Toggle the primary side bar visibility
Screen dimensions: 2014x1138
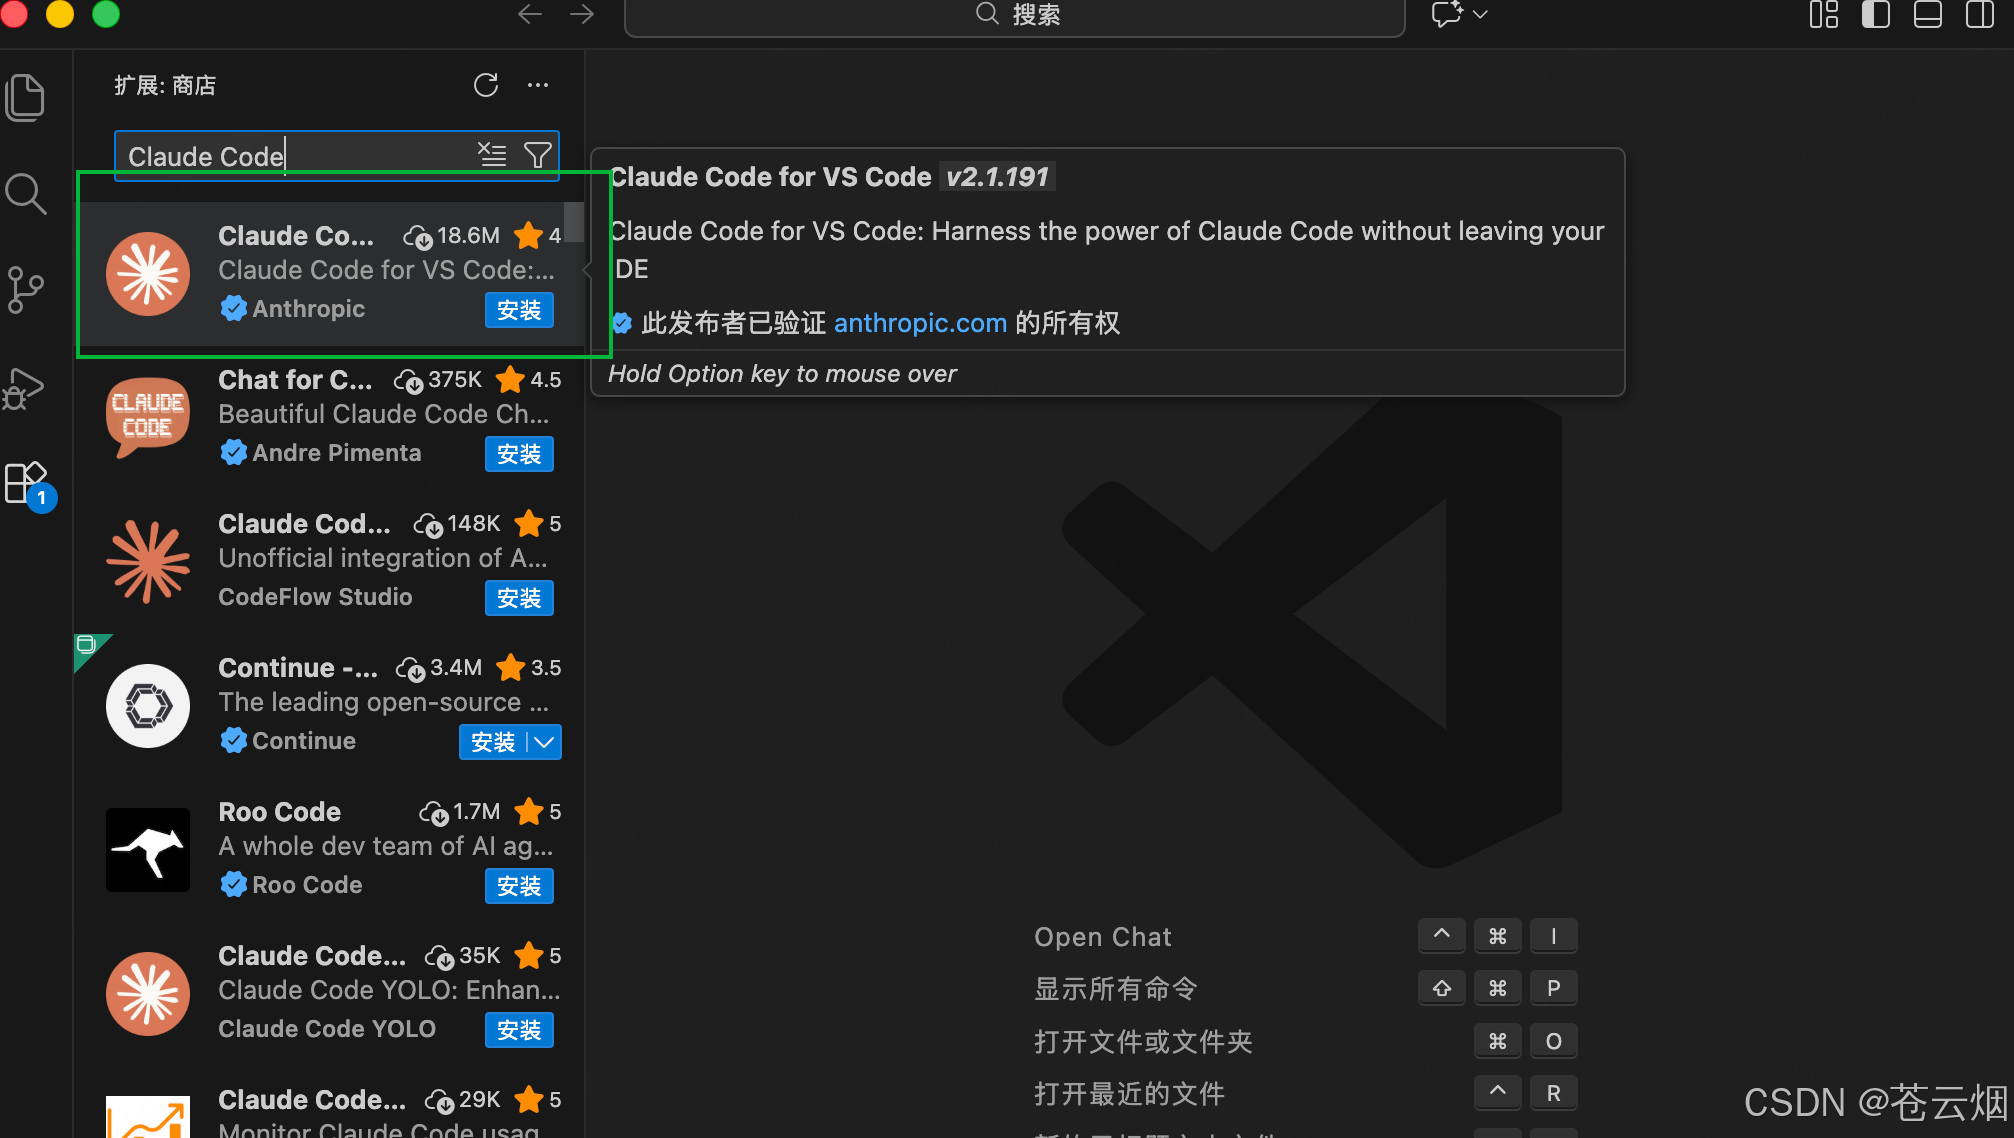point(1876,14)
